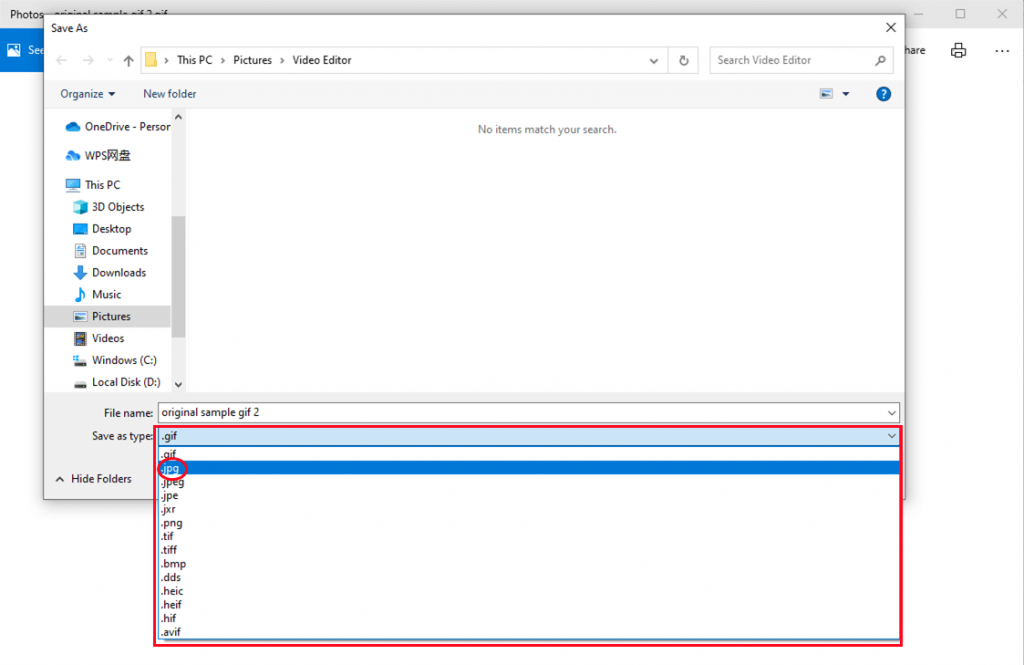Open the See more ellipsis in Photos
Screen dimensions: 1024x665
1002,49
